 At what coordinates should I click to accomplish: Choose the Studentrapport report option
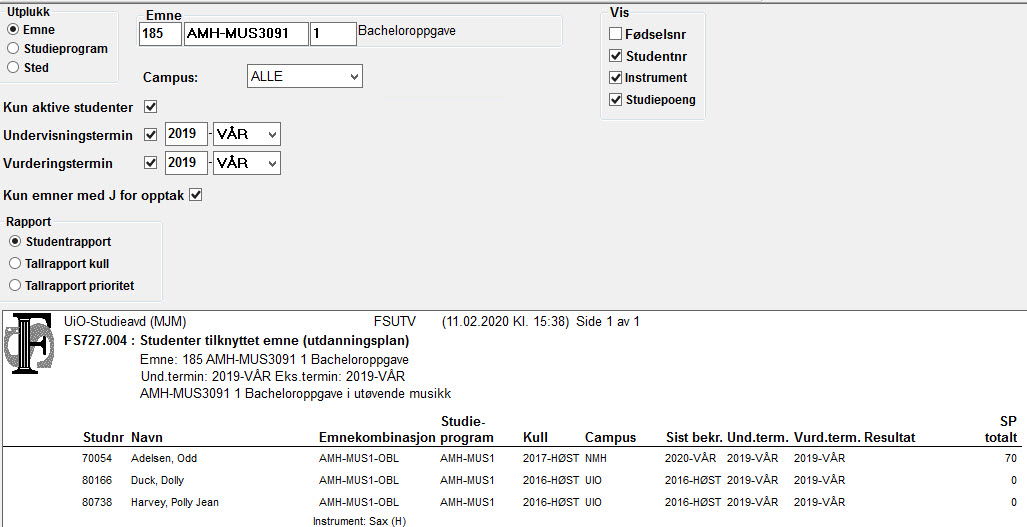point(15,242)
